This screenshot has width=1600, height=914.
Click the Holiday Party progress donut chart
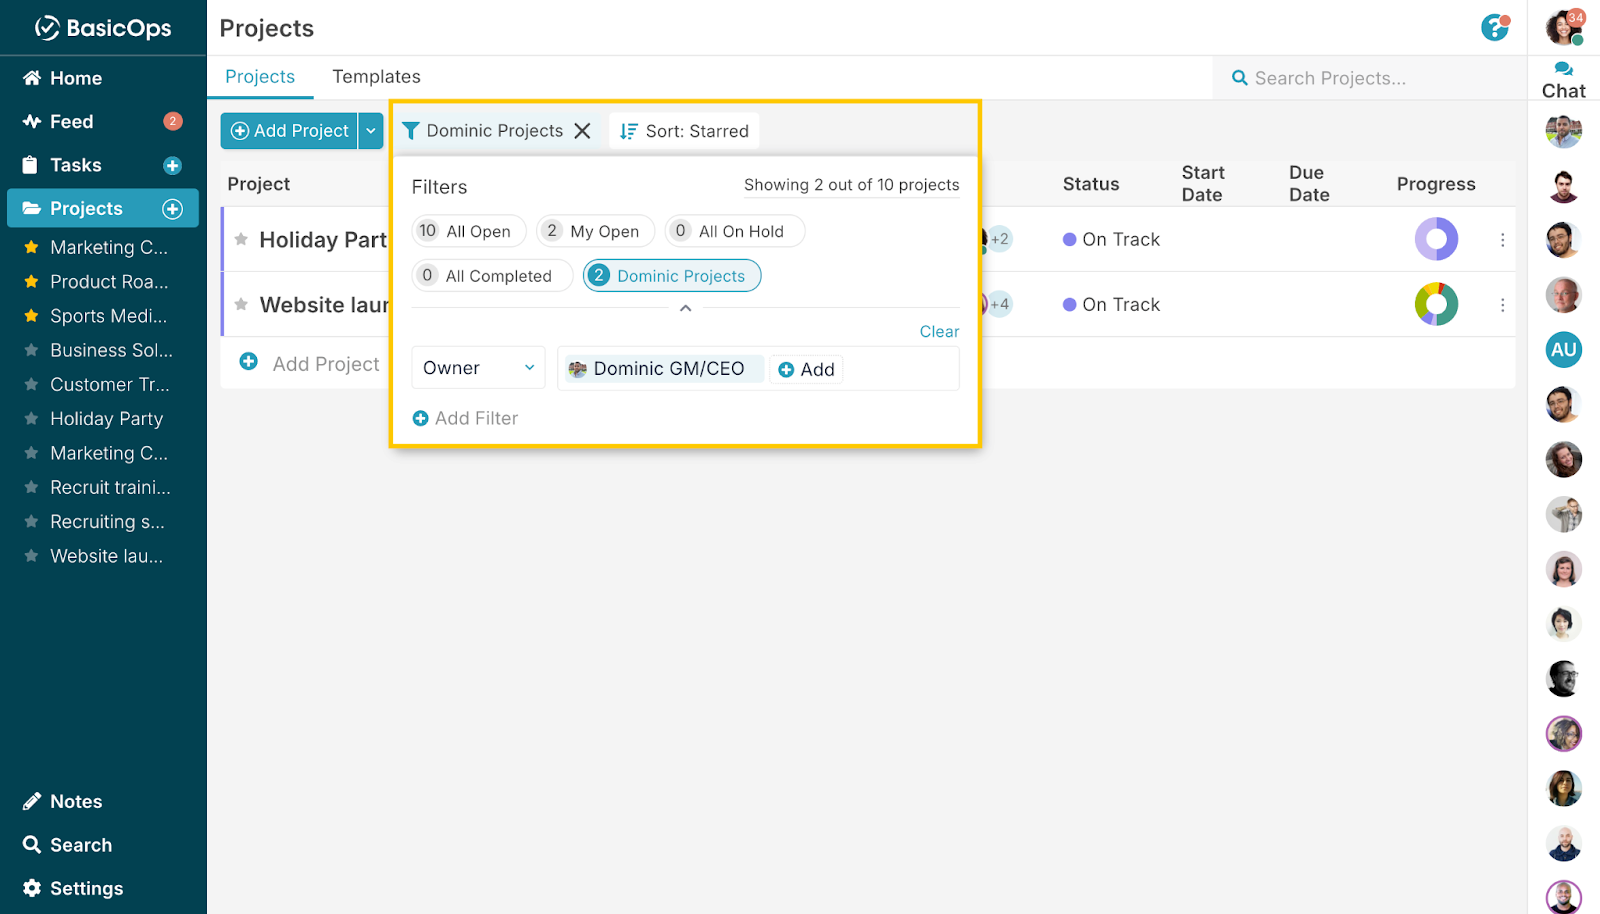click(x=1436, y=239)
